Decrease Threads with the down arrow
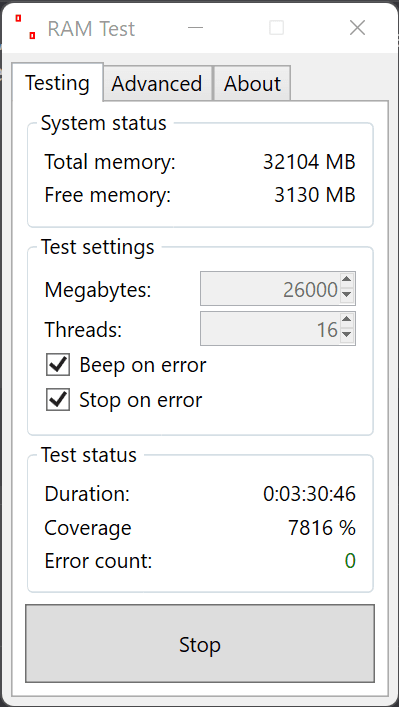 coord(346,335)
